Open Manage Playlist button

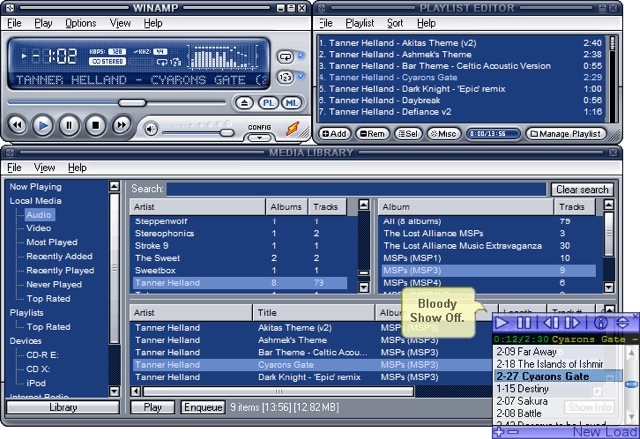(566, 134)
